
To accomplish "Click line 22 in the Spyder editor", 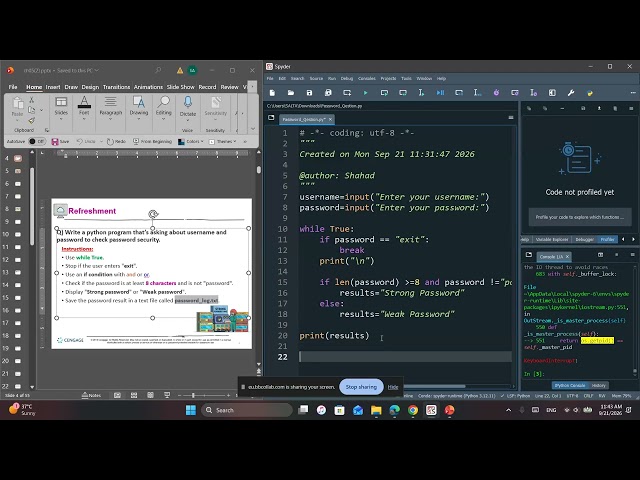I will pos(405,357).
